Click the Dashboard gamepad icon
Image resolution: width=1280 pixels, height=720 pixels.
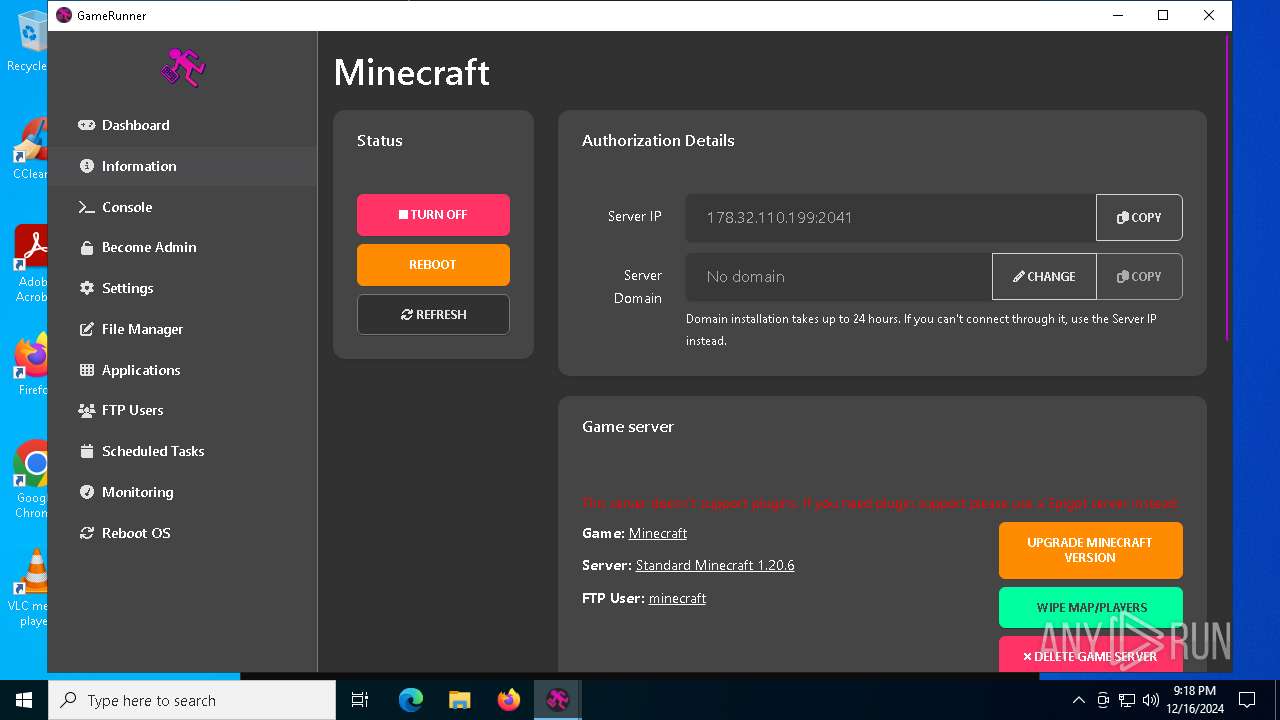click(86, 125)
